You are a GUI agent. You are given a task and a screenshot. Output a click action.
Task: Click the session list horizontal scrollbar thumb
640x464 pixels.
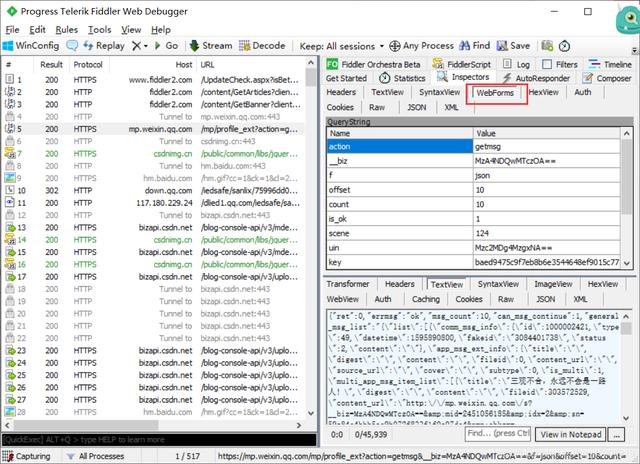86,425
